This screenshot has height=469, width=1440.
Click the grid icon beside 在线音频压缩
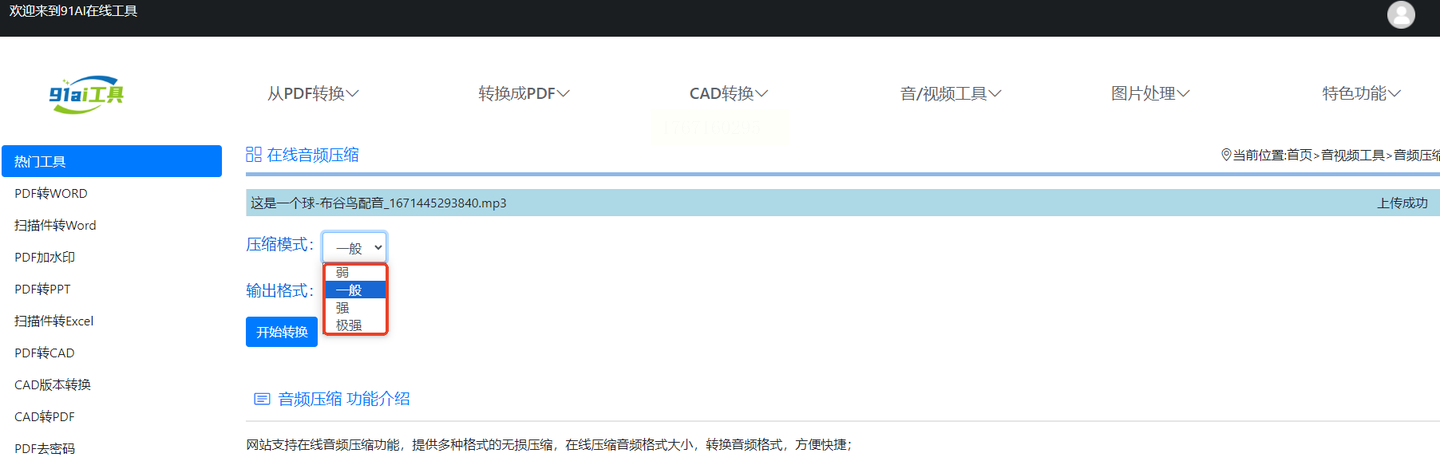click(x=254, y=155)
